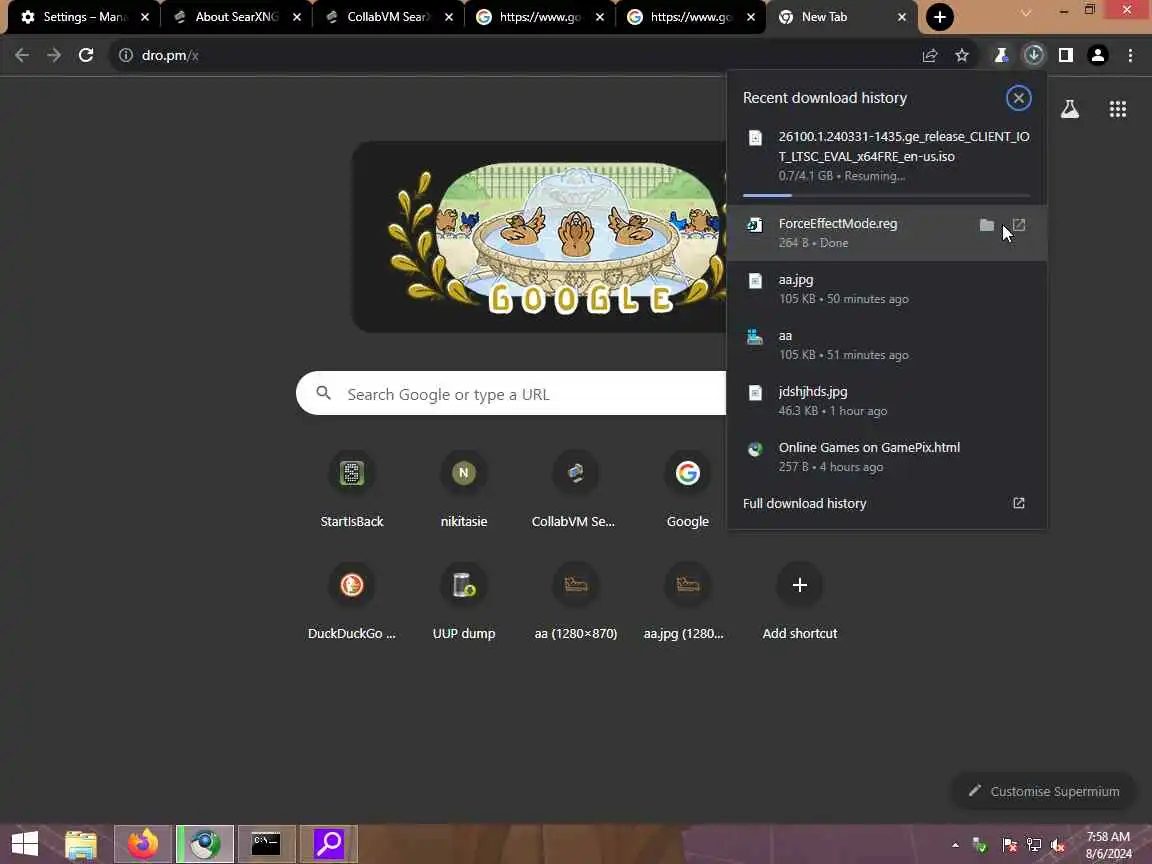Share this page icon in address bar
This screenshot has width=1152, height=864.
(x=930, y=55)
